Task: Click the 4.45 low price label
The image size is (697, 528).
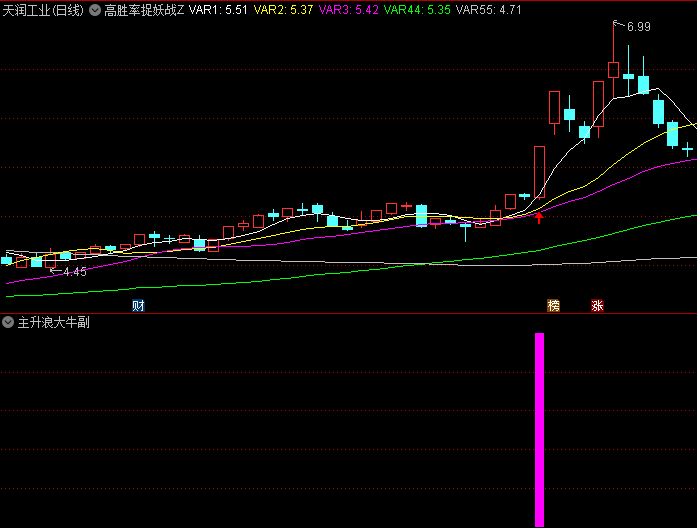Action: click(x=75, y=272)
